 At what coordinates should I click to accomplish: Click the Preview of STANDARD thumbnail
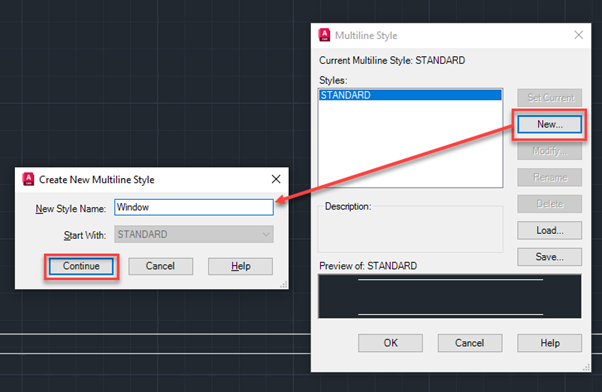point(450,296)
